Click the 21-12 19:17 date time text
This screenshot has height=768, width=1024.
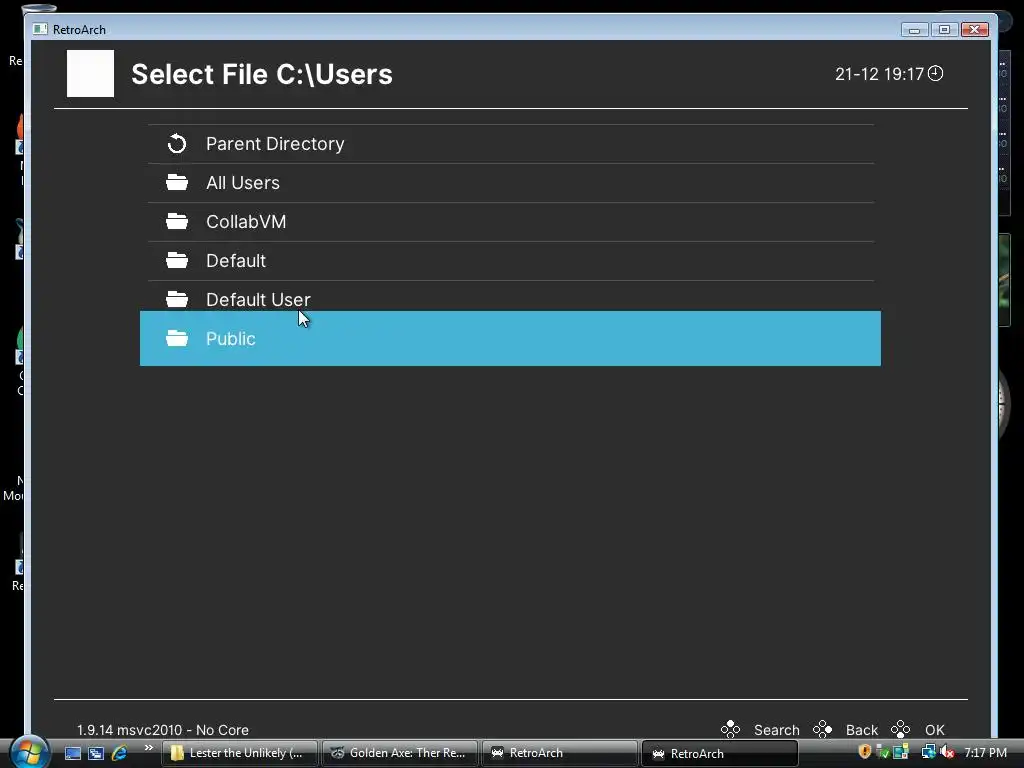pyautogui.click(x=879, y=74)
